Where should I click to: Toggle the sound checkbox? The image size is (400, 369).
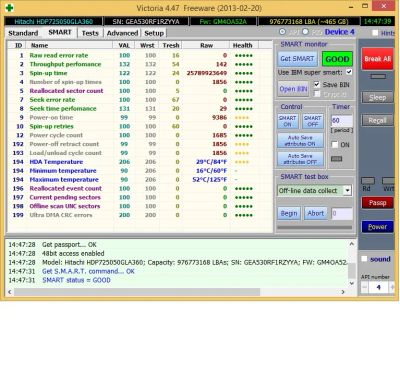[x=365, y=259]
